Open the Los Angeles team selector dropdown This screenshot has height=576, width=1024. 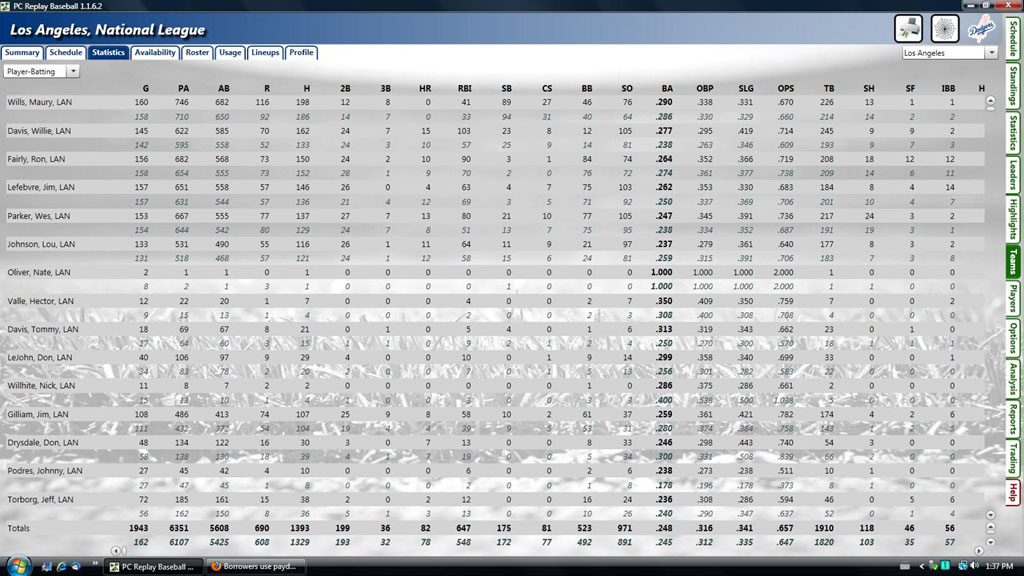(948, 52)
